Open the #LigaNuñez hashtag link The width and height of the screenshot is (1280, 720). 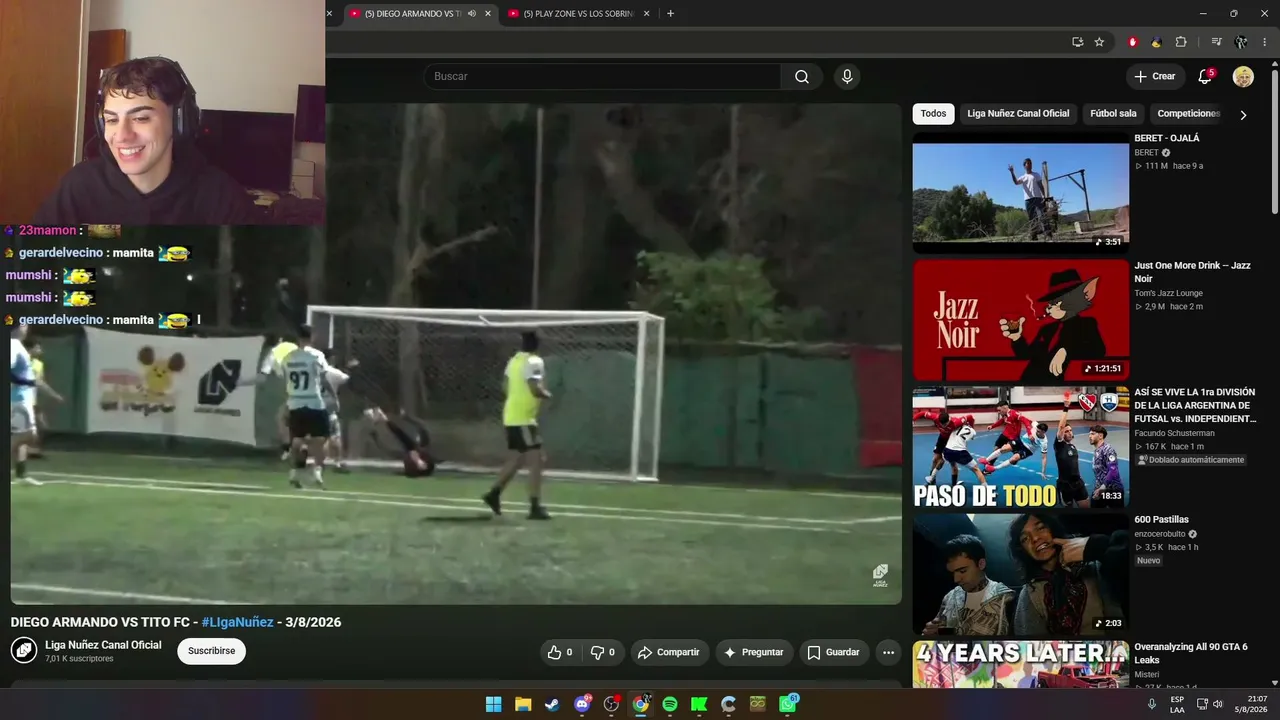point(237,622)
